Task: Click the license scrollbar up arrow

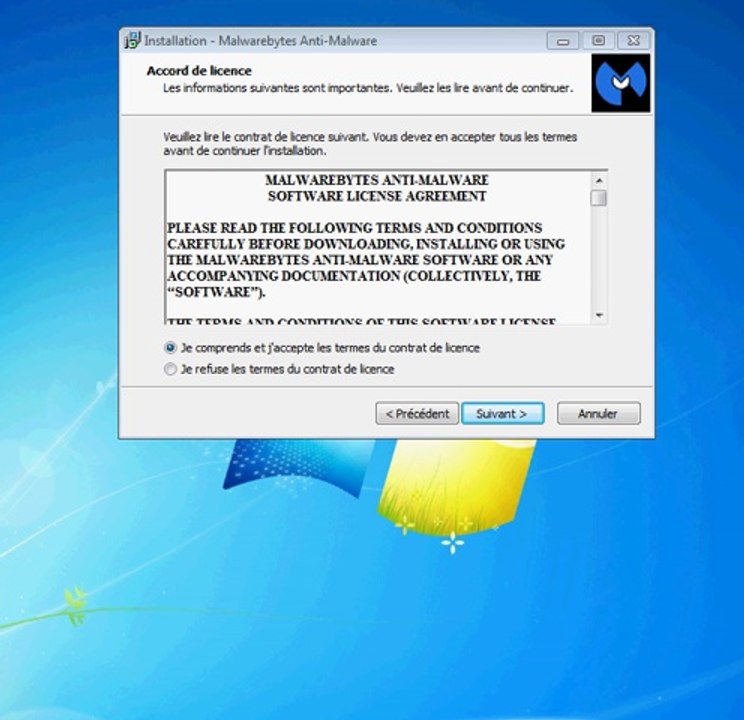Action: [x=599, y=180]
